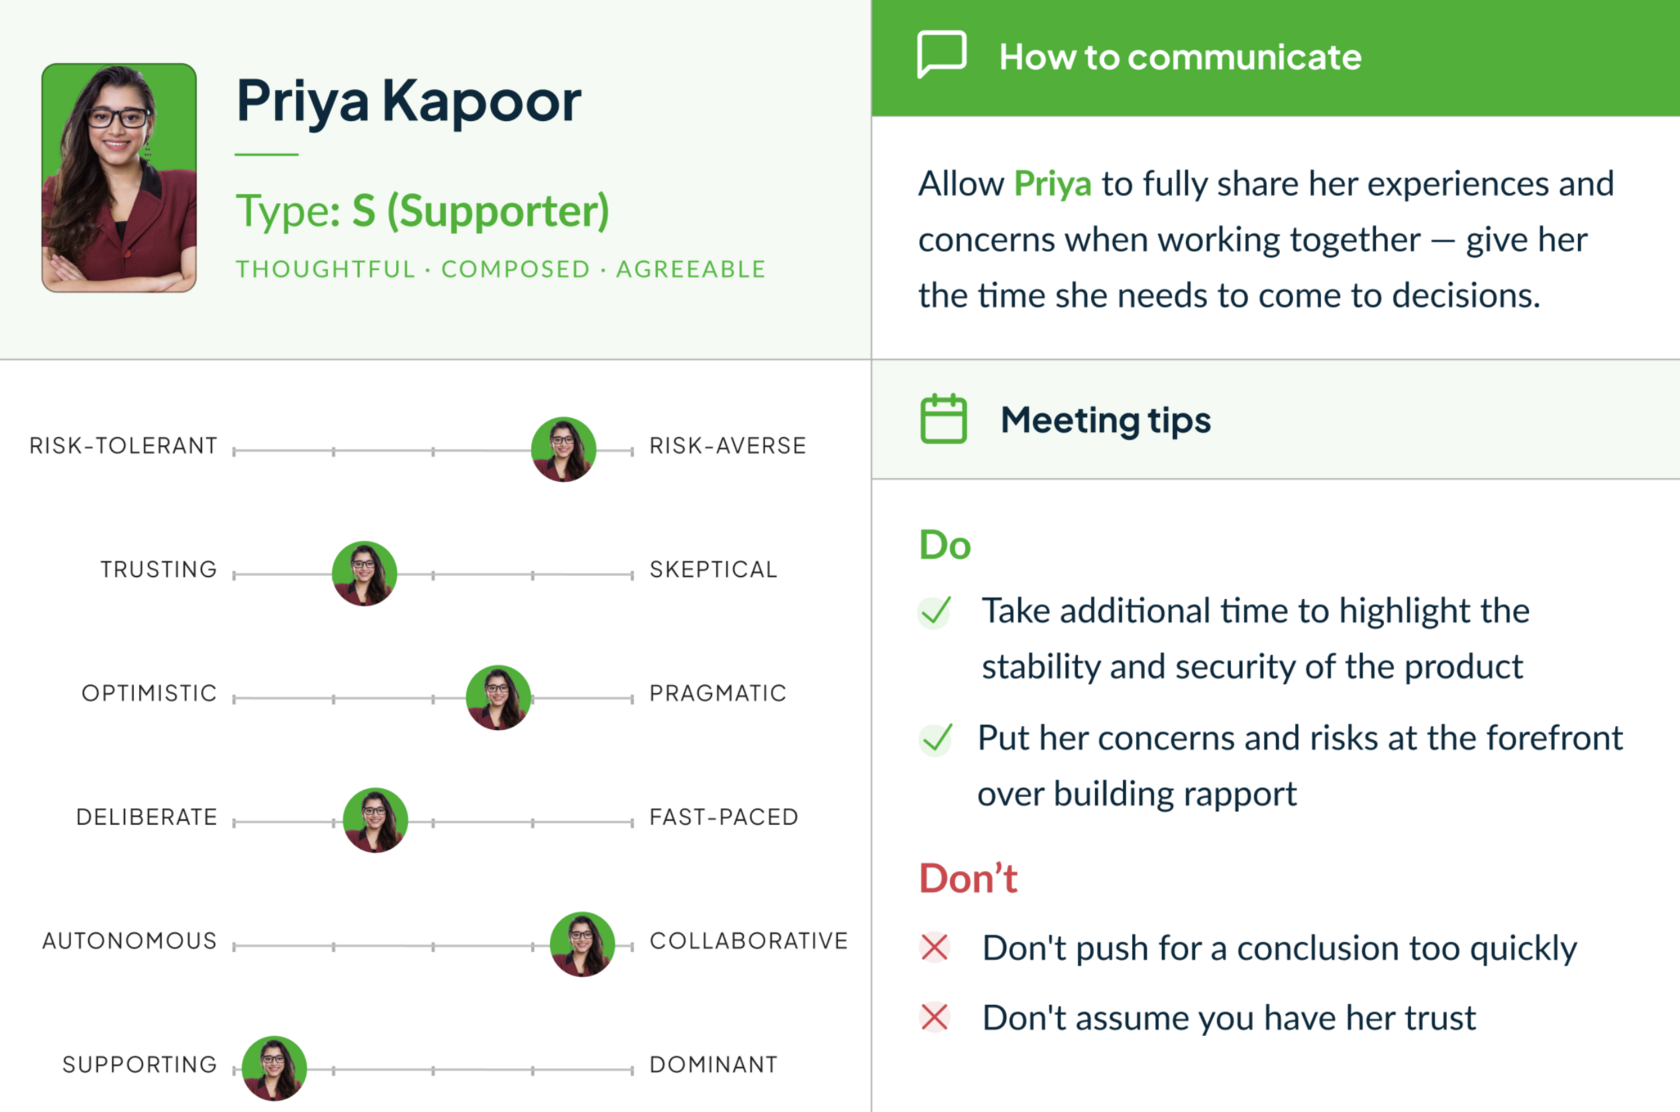Click the avatar marker on Autonomous–Collaborative slider
The height and width of the screenshot is (1112, 1680).
tap(582, 944)
